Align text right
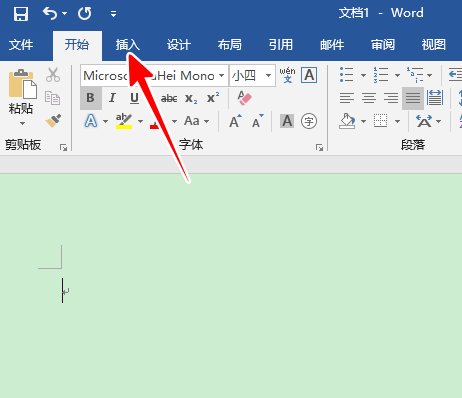The height and width of the screenshot is (398, 462). pos(391,98)
